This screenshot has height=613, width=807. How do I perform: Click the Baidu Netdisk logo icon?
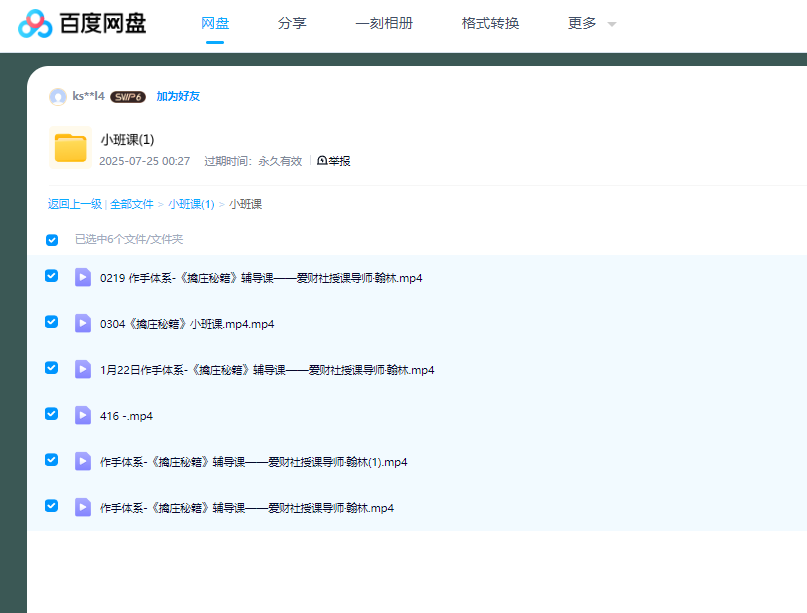tap(35, 23)
